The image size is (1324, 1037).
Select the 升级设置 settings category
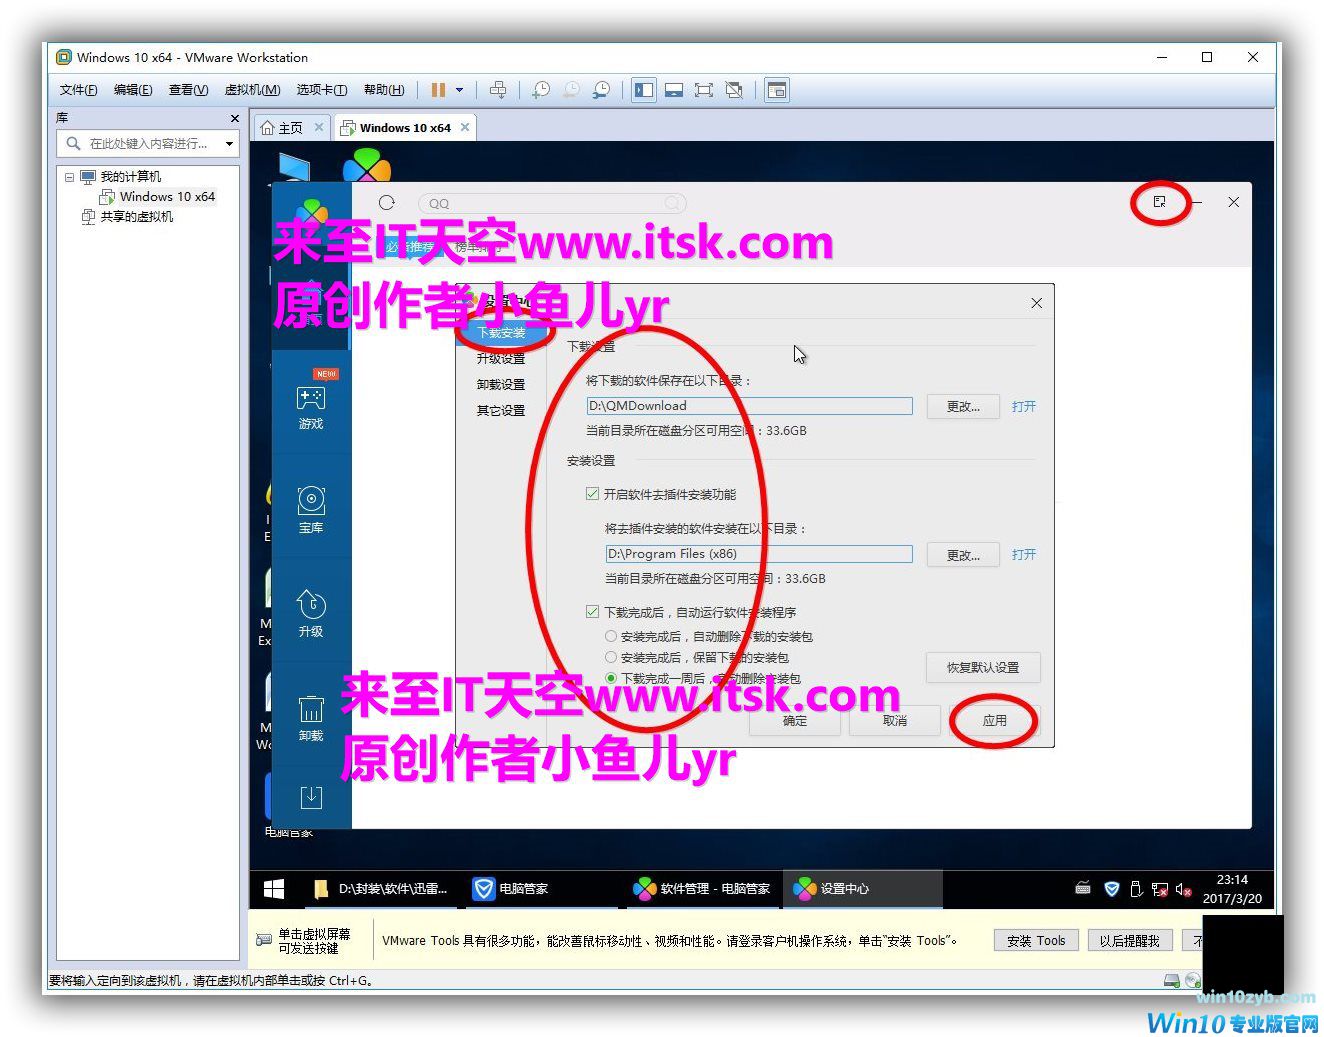click(501, 359)
